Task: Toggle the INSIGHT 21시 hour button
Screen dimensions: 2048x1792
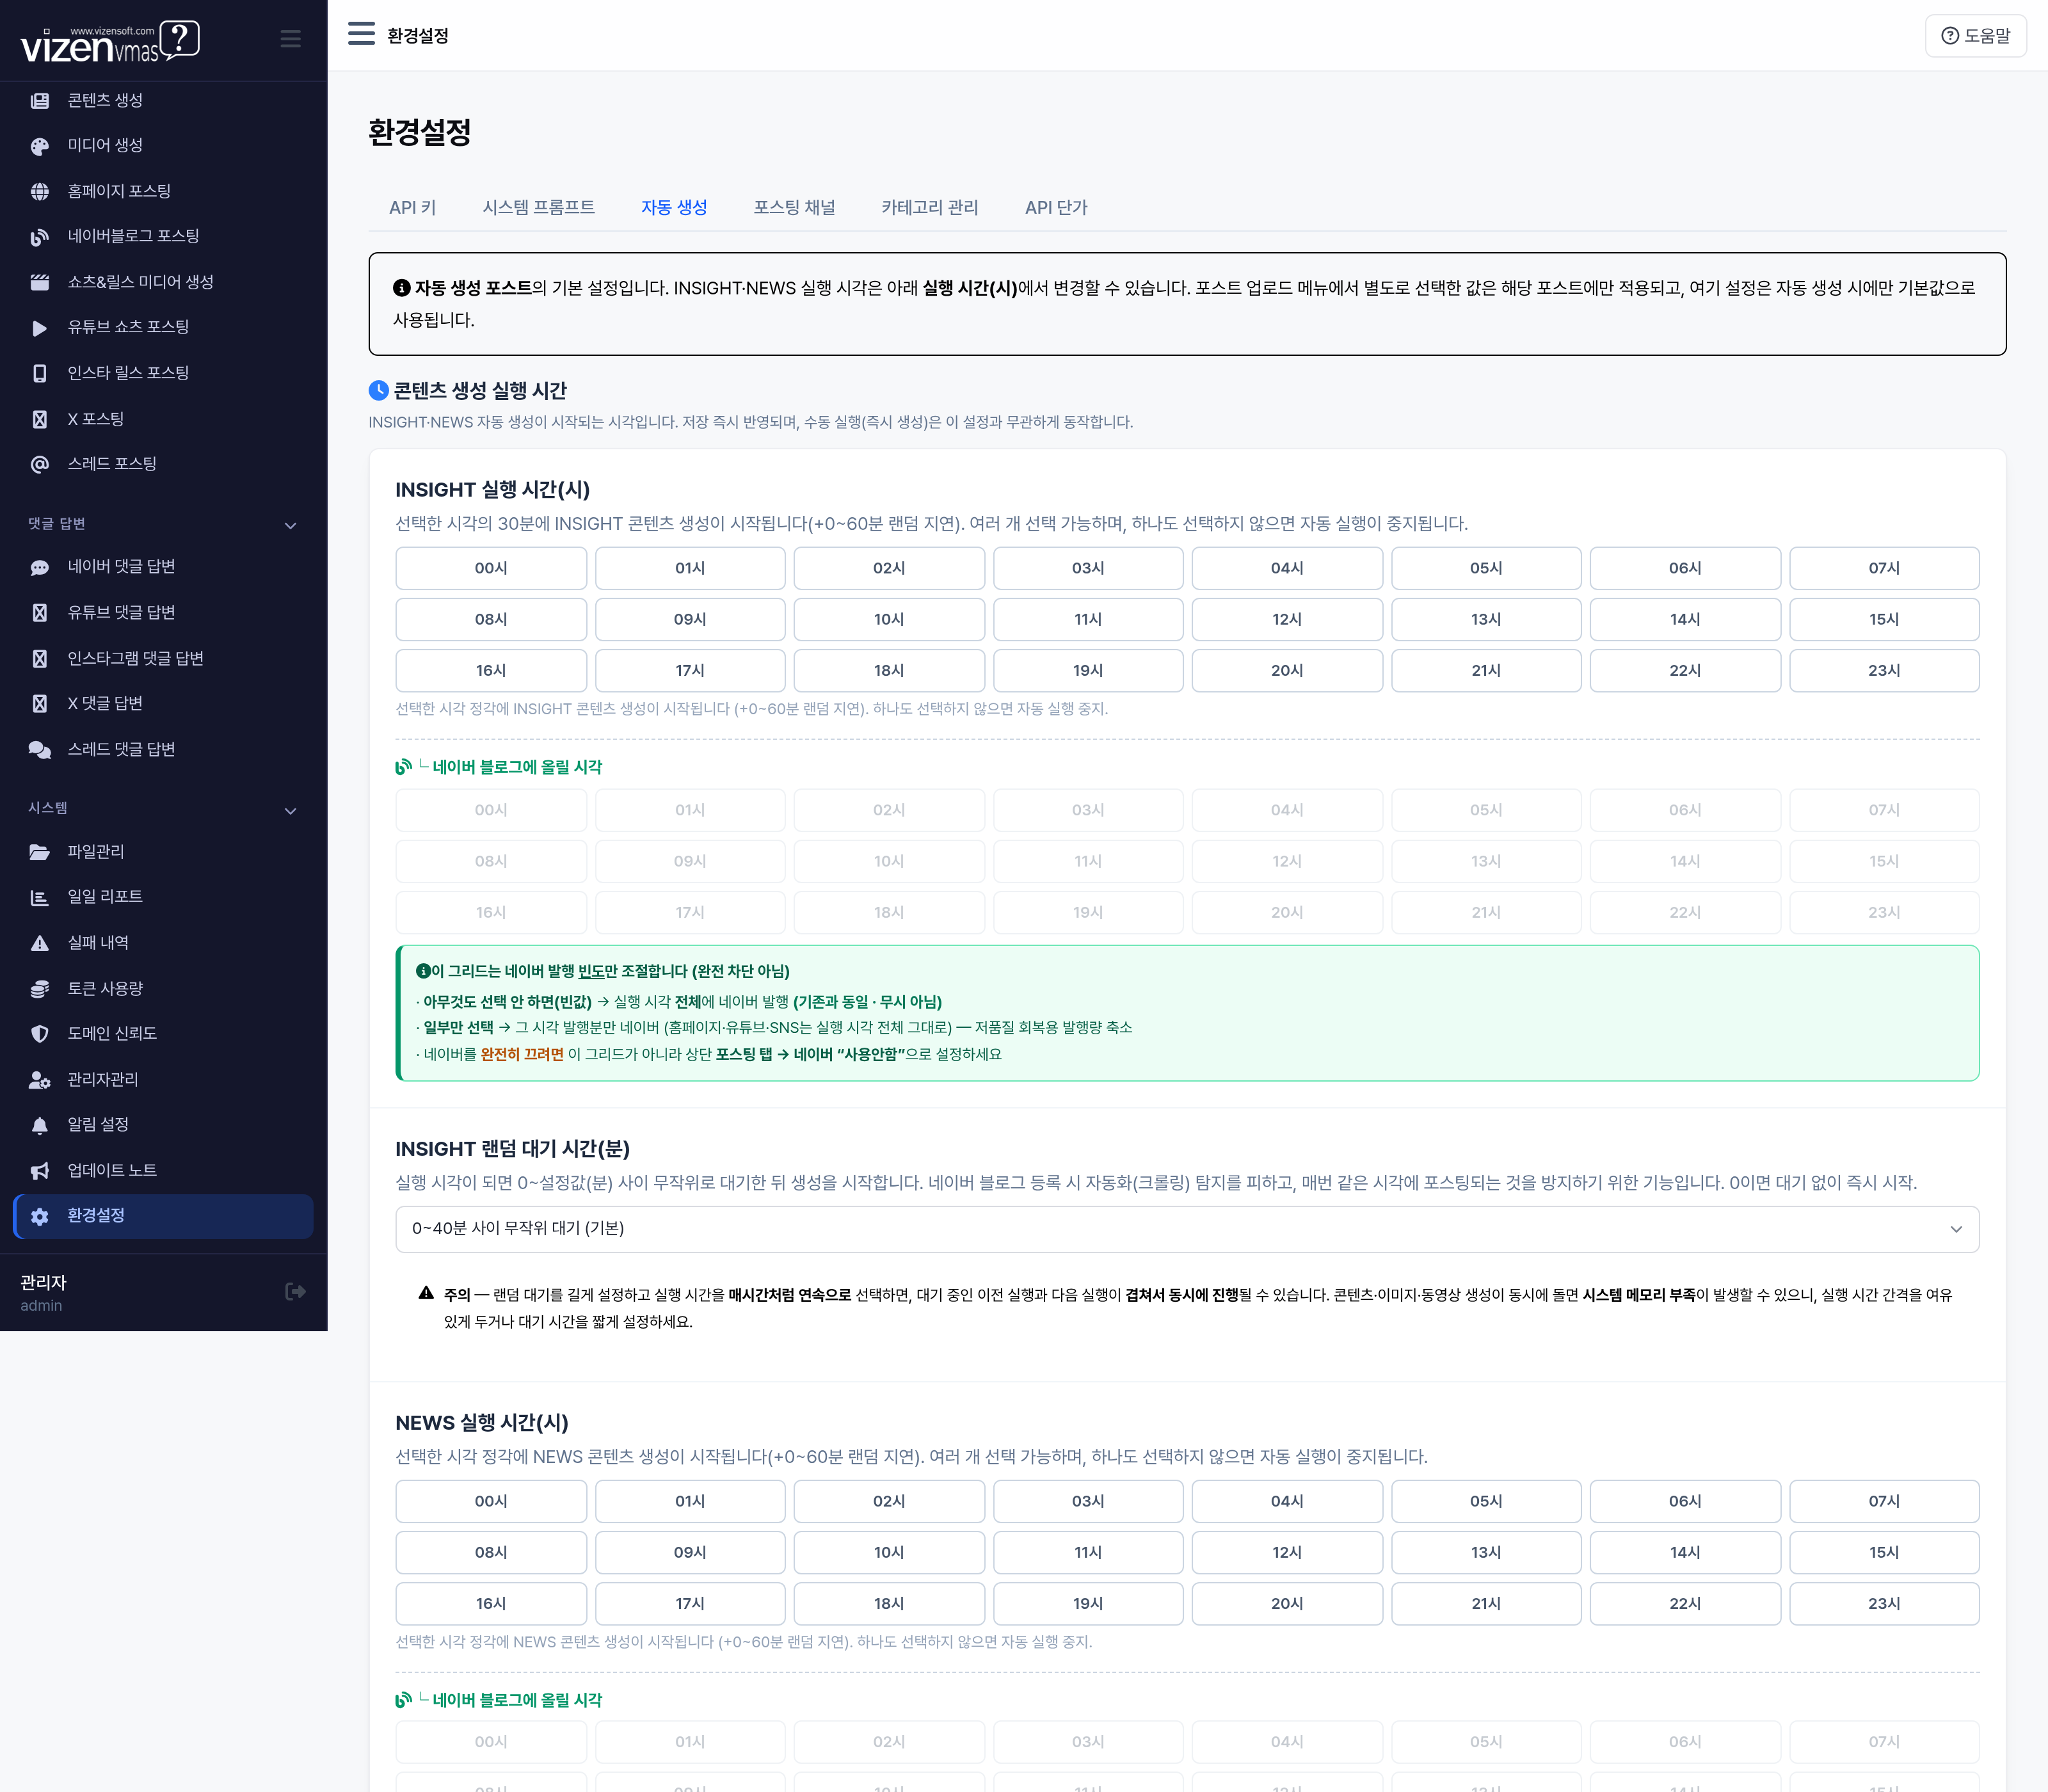Action: [1486, 670]
